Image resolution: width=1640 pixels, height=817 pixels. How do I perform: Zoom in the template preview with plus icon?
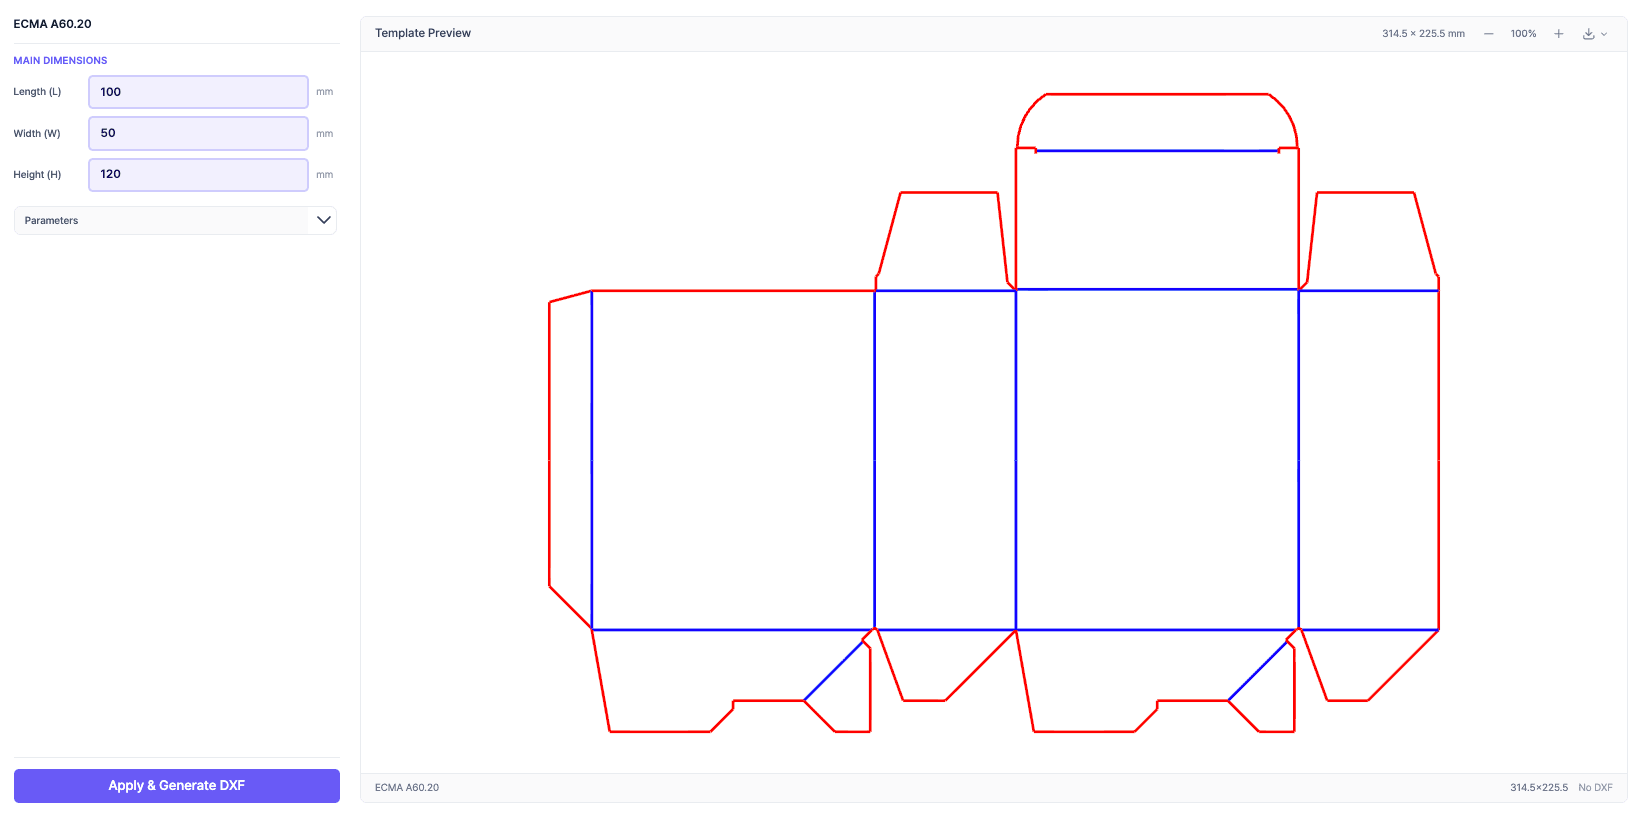[x=1558, y=34]
